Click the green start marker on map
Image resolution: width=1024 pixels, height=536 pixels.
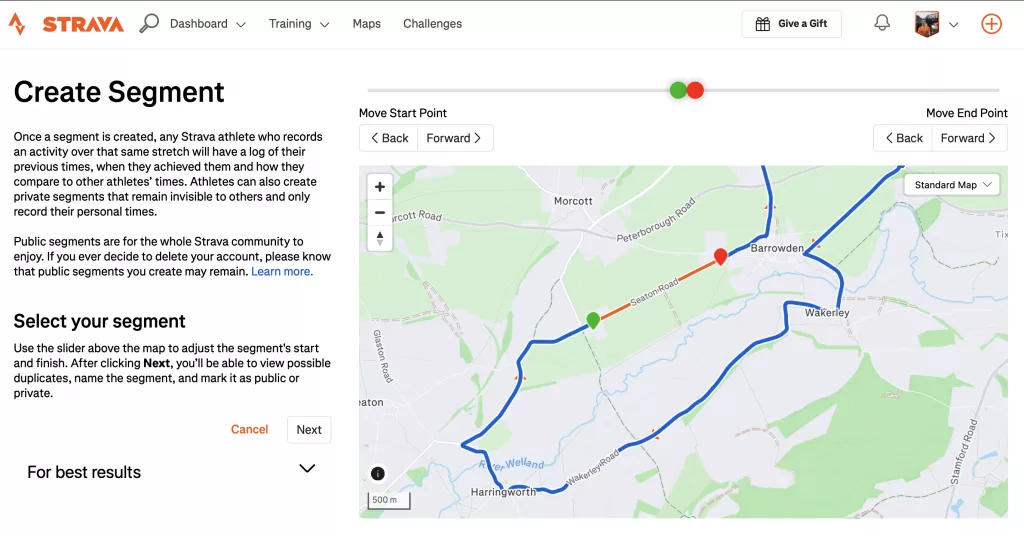pos(593,320)
